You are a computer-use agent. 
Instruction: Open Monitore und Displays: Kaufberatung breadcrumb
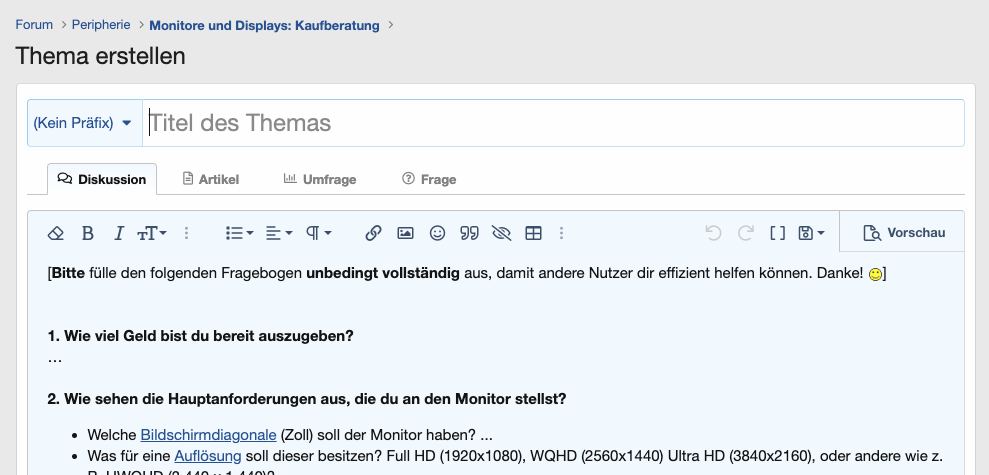coord(264,26)
